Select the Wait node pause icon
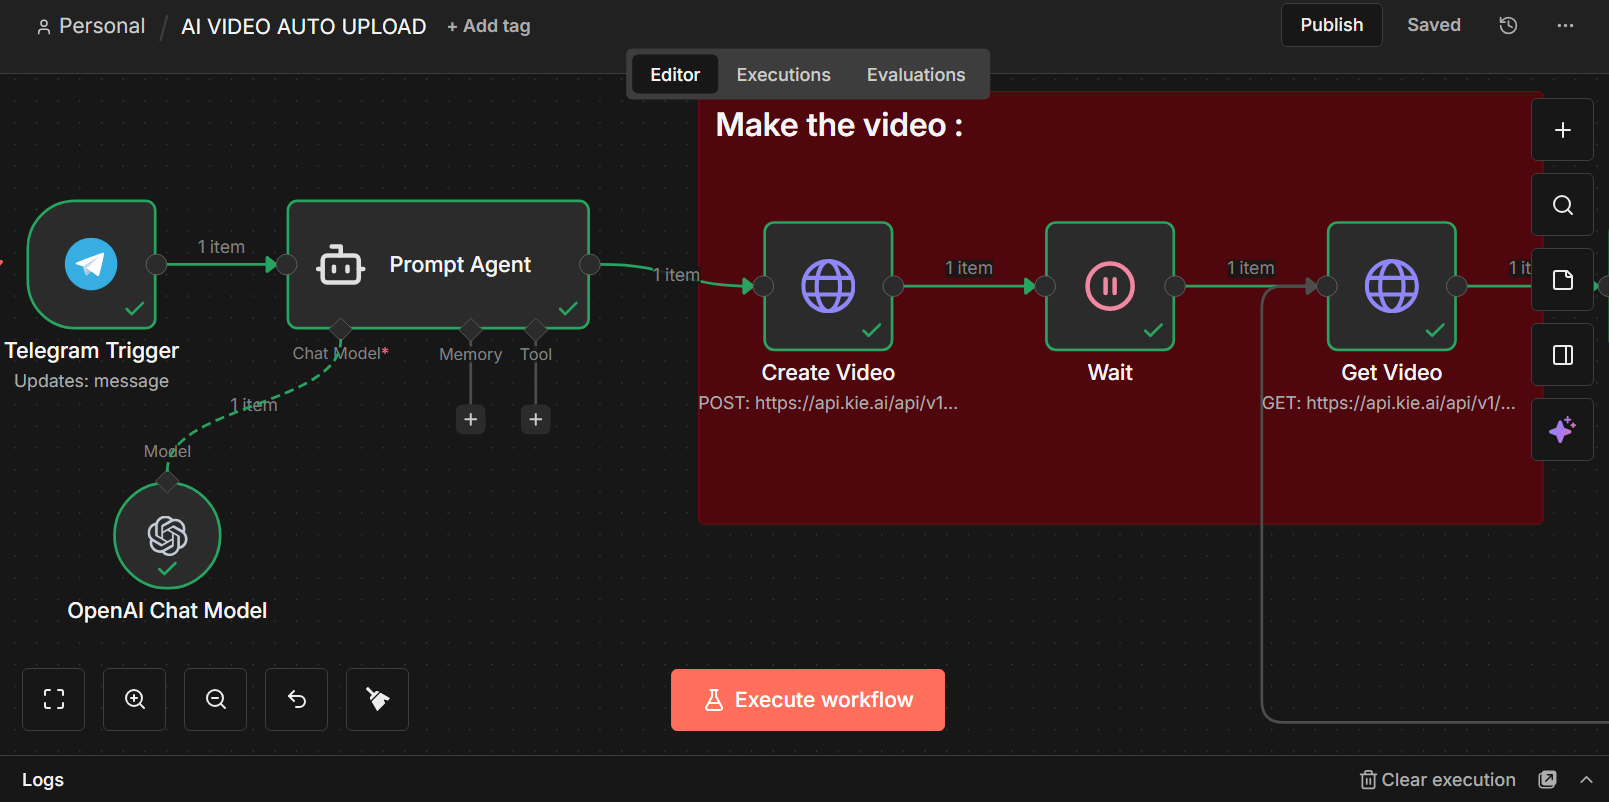The image size is (1609, 802). [1110, 286]
